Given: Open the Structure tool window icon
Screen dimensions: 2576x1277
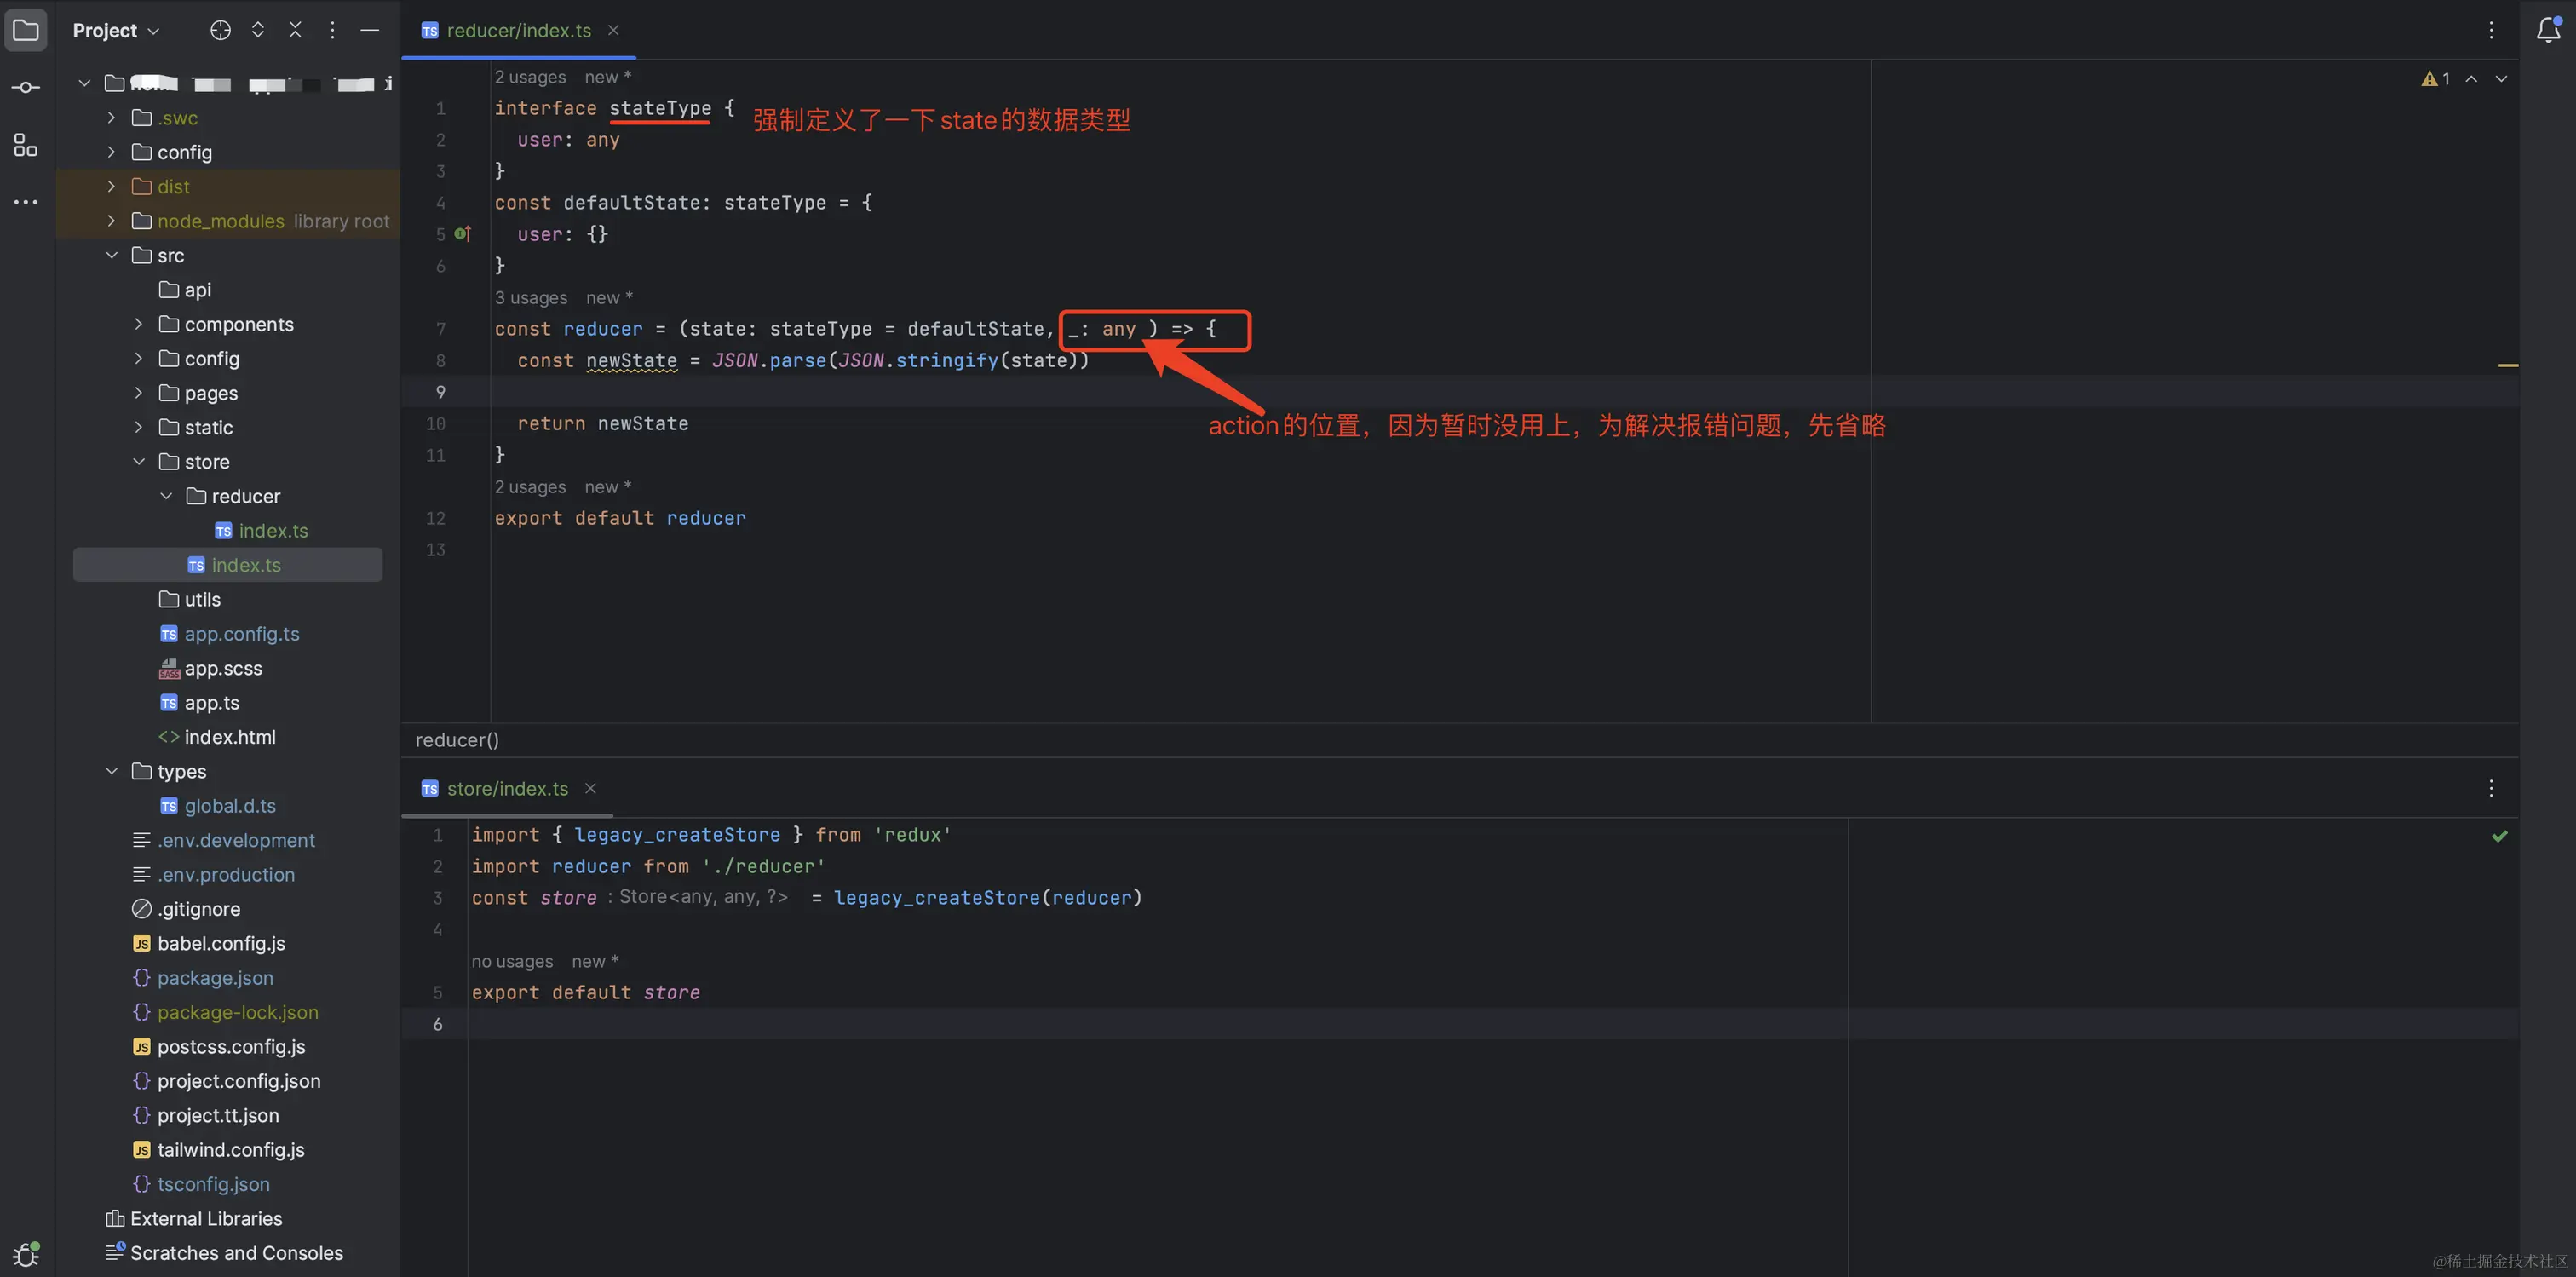Looking at the screenshot, I should 25,144.
